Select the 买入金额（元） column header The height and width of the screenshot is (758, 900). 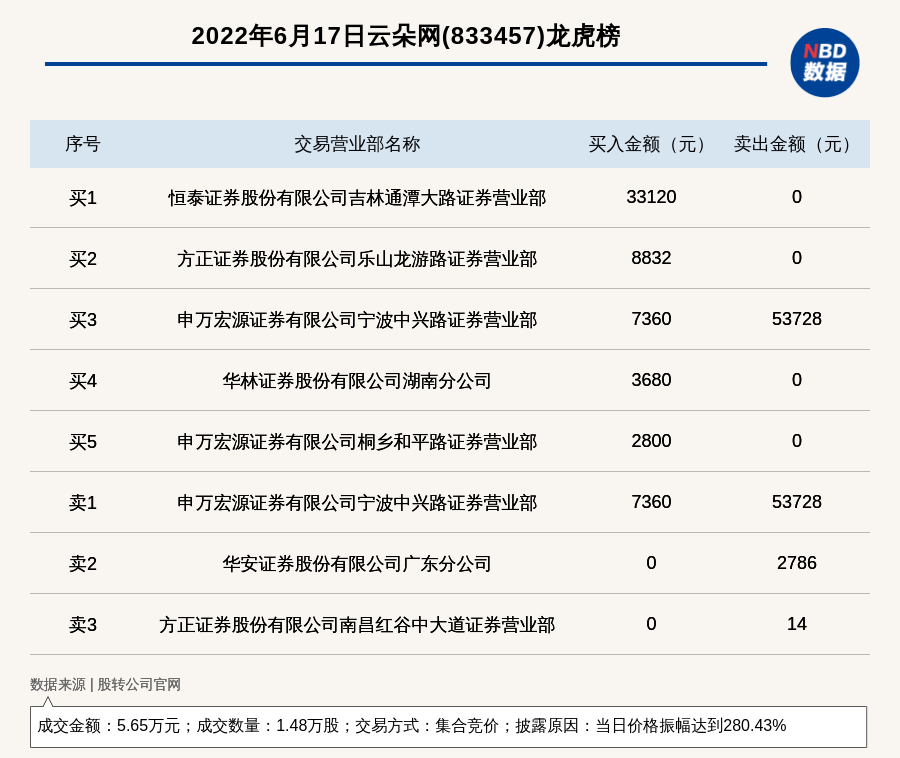pyautogui.click(x=651, y=144)
